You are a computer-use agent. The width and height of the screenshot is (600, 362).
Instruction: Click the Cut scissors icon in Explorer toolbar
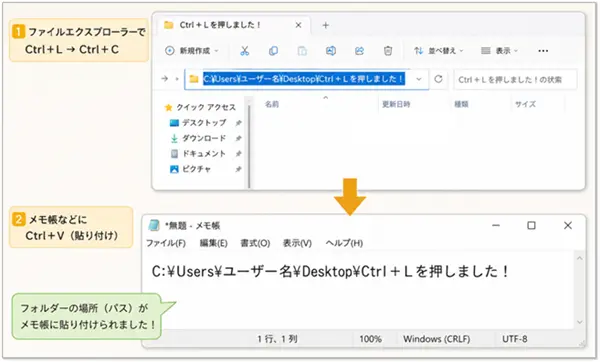[x=245, y=51]
